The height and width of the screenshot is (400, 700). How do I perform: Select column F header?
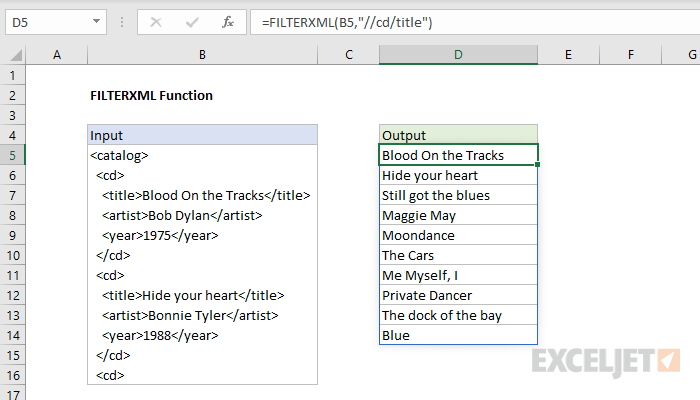[x=630, y=55]
